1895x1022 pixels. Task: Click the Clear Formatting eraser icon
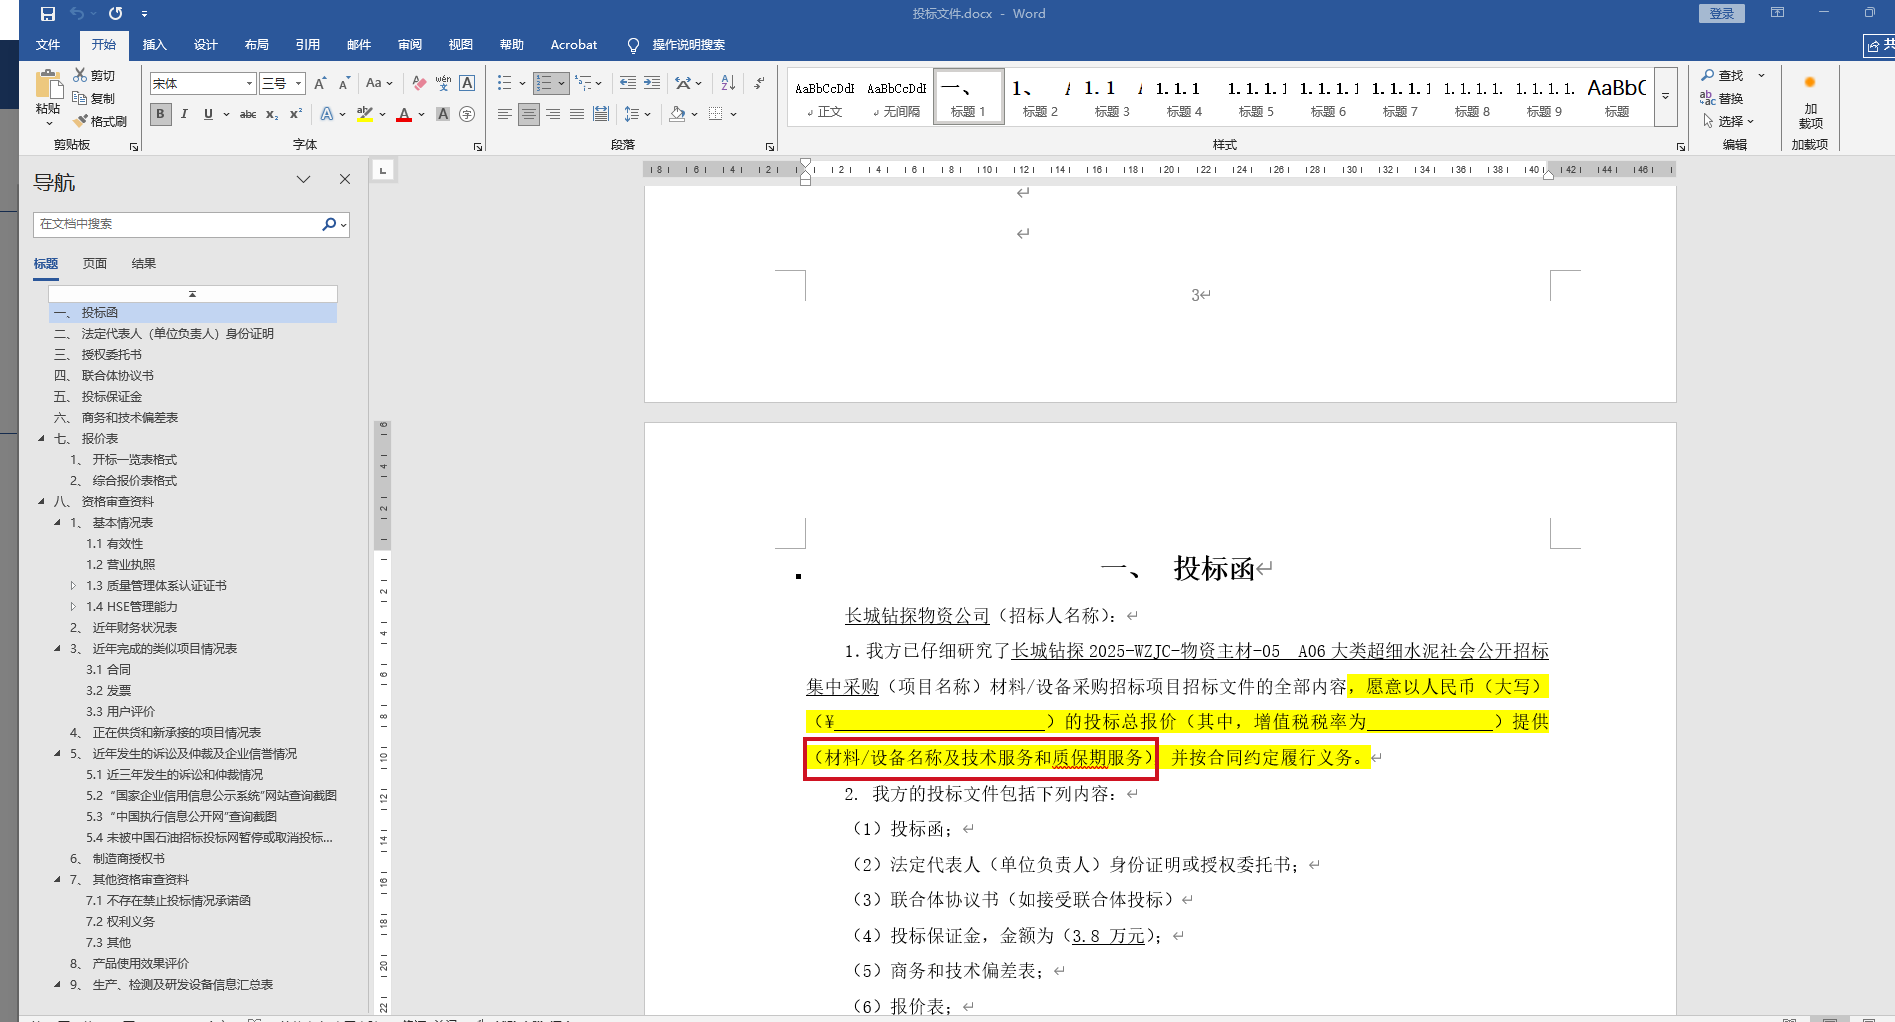coord(419,84)
